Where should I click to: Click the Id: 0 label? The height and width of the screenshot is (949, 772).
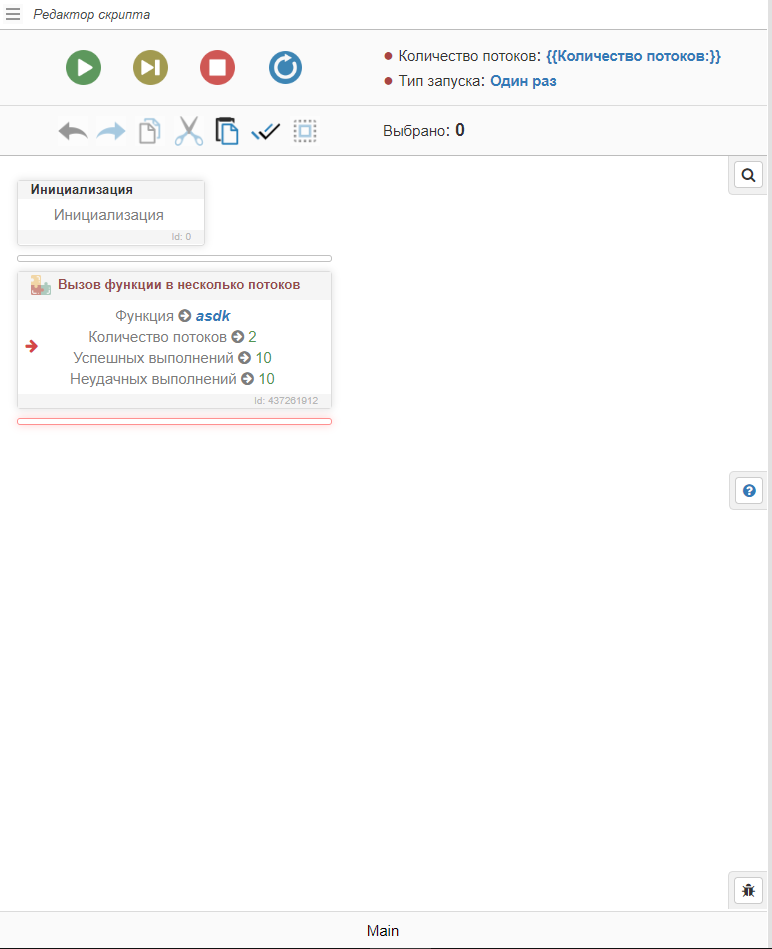[x=181, y=237]
